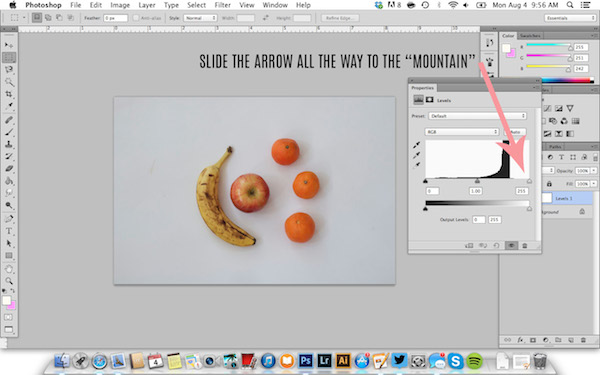The width and height of the screenshot is (600, 375).
Task: Choose New selection mode in options bar
Action: [x=37, y=18]
